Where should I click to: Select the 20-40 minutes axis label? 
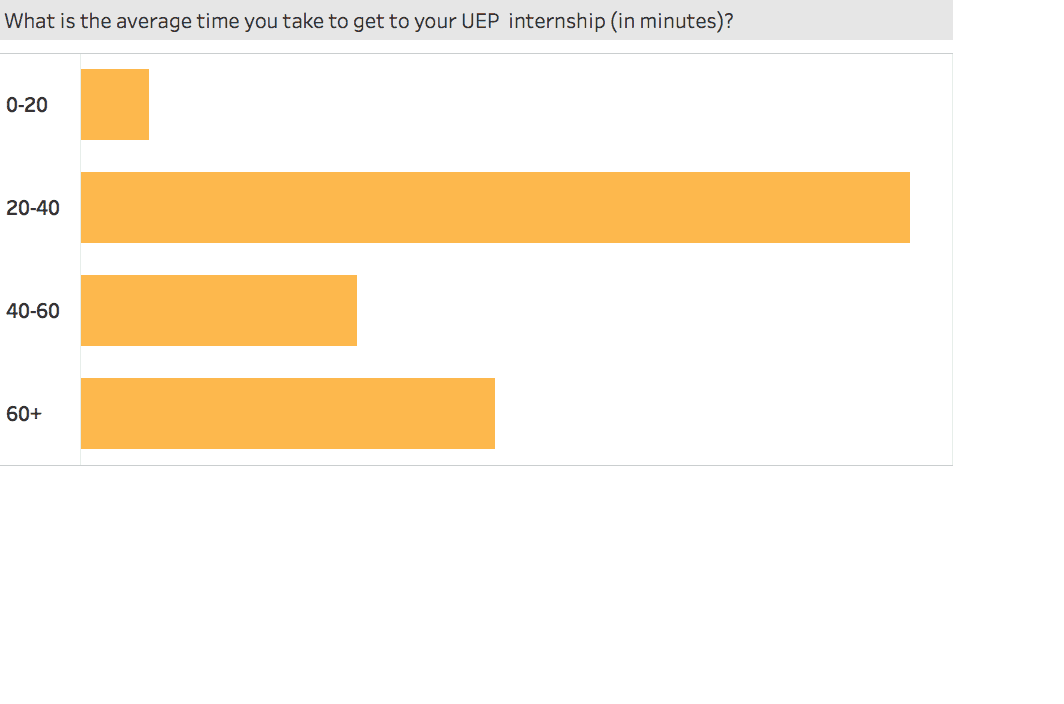pyautogui.click(x=33, y=208)
